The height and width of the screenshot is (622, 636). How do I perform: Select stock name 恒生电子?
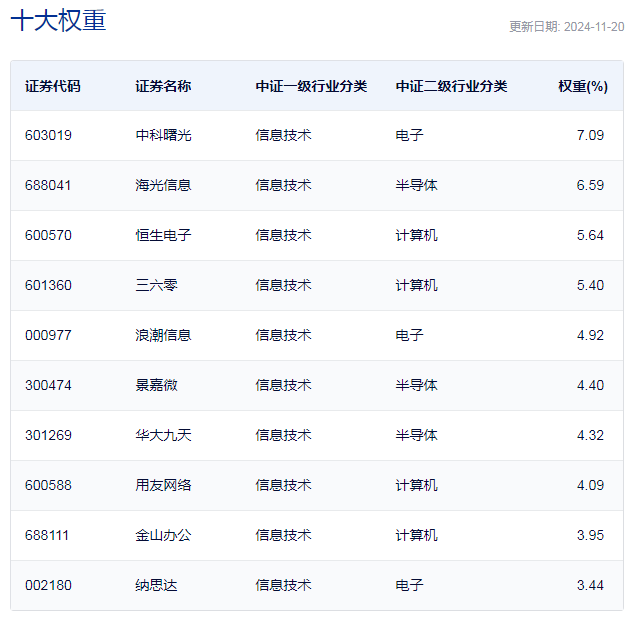(x=163, y=235)
